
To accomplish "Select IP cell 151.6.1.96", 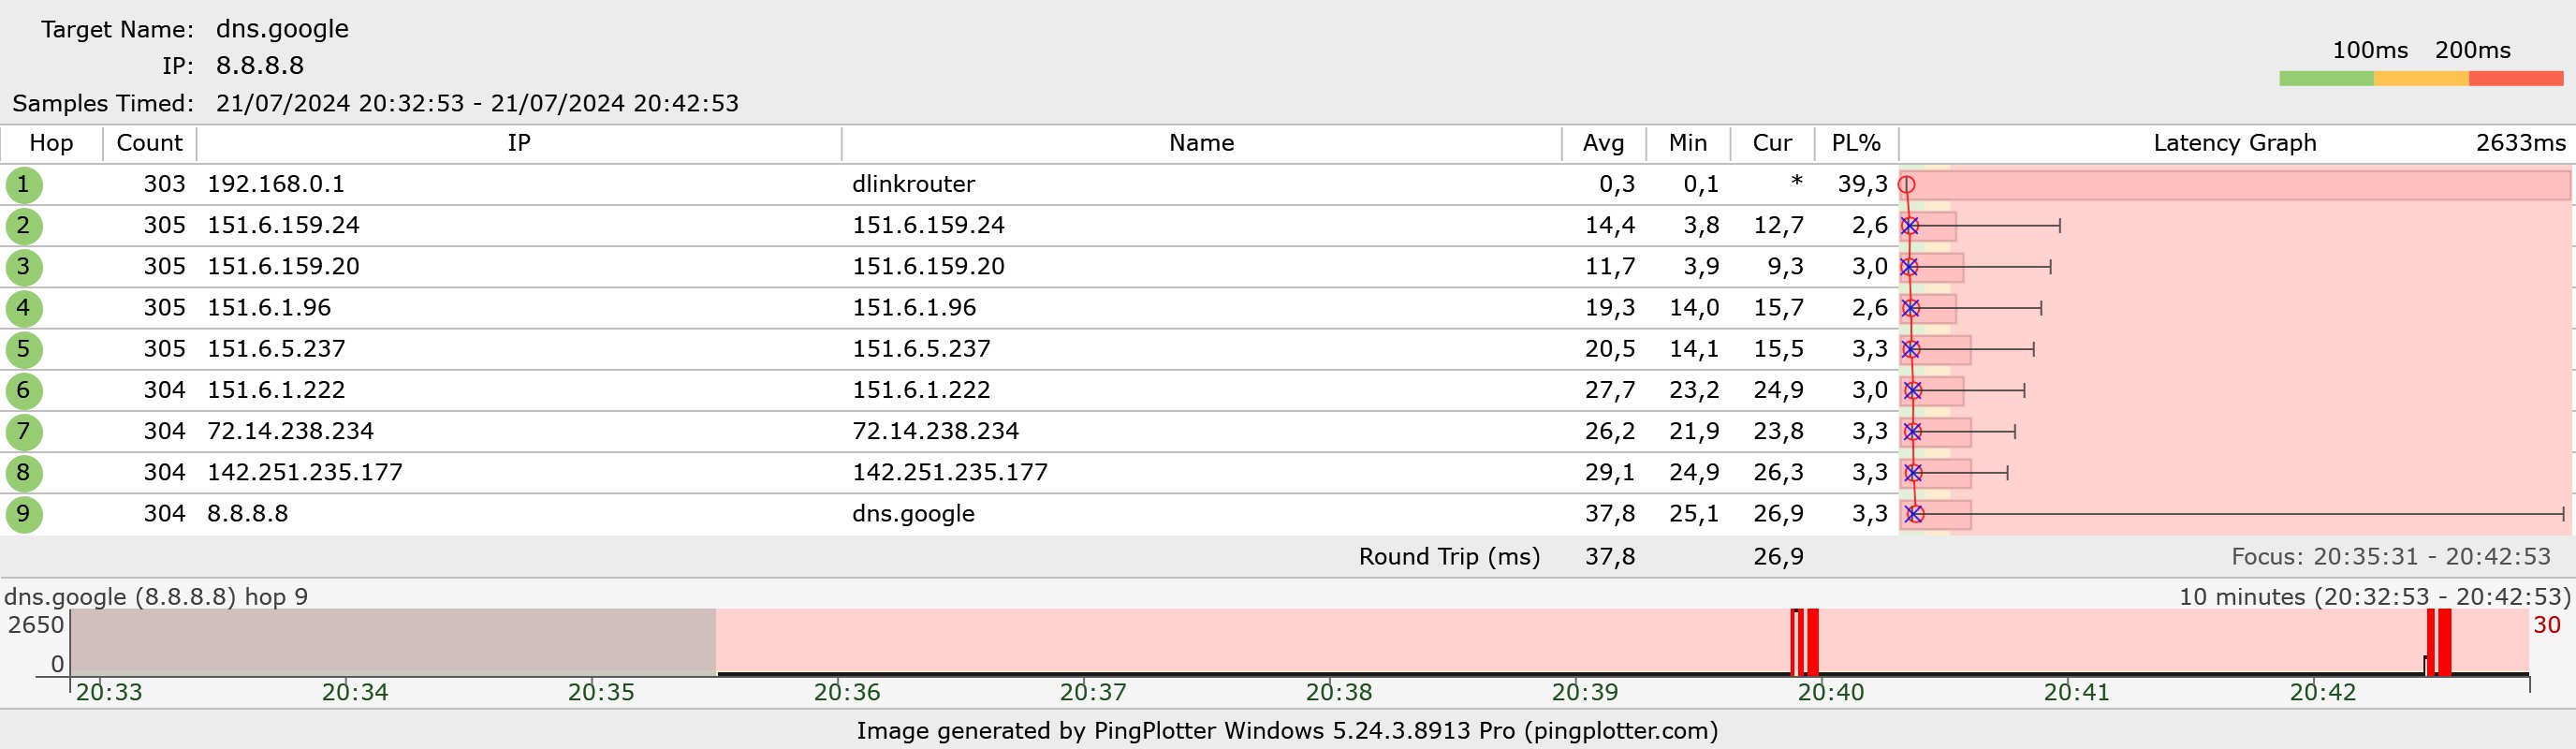I will coord(269,307).
